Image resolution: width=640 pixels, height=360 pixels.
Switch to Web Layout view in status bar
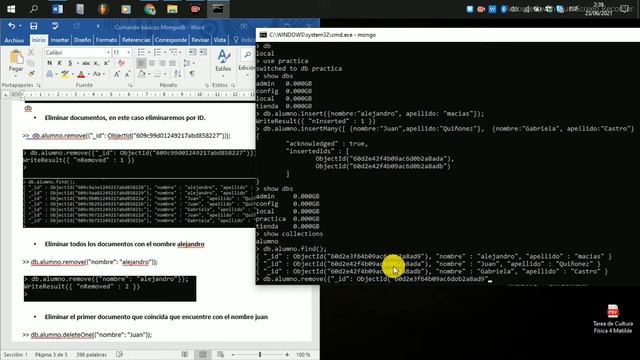[x=220, y=355]
